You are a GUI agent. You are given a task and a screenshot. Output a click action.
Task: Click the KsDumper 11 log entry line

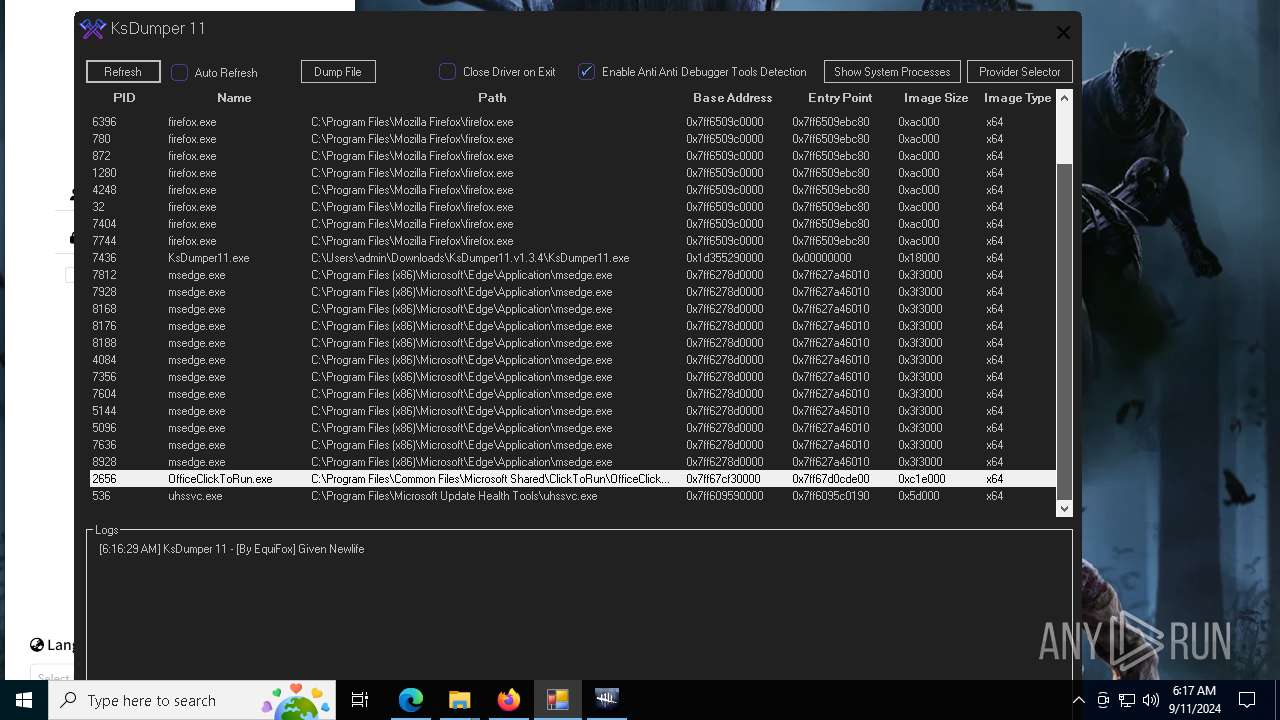[x=231, y=549]
